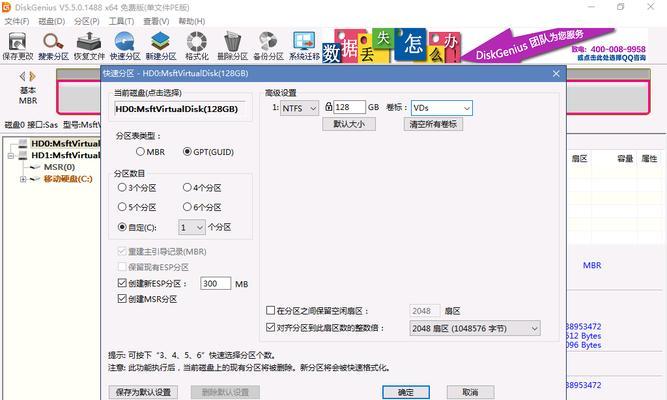Image resolution: width=667 pixels, height=400 pixels.
Task: Click the Cancel (取消) button
Action: [470, 392]
